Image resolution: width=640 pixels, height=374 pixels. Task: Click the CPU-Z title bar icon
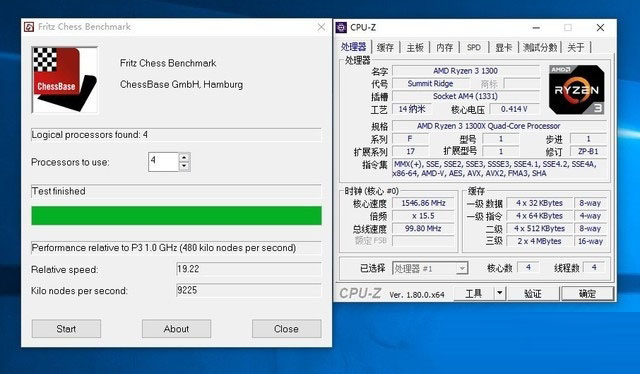point(341,27)
